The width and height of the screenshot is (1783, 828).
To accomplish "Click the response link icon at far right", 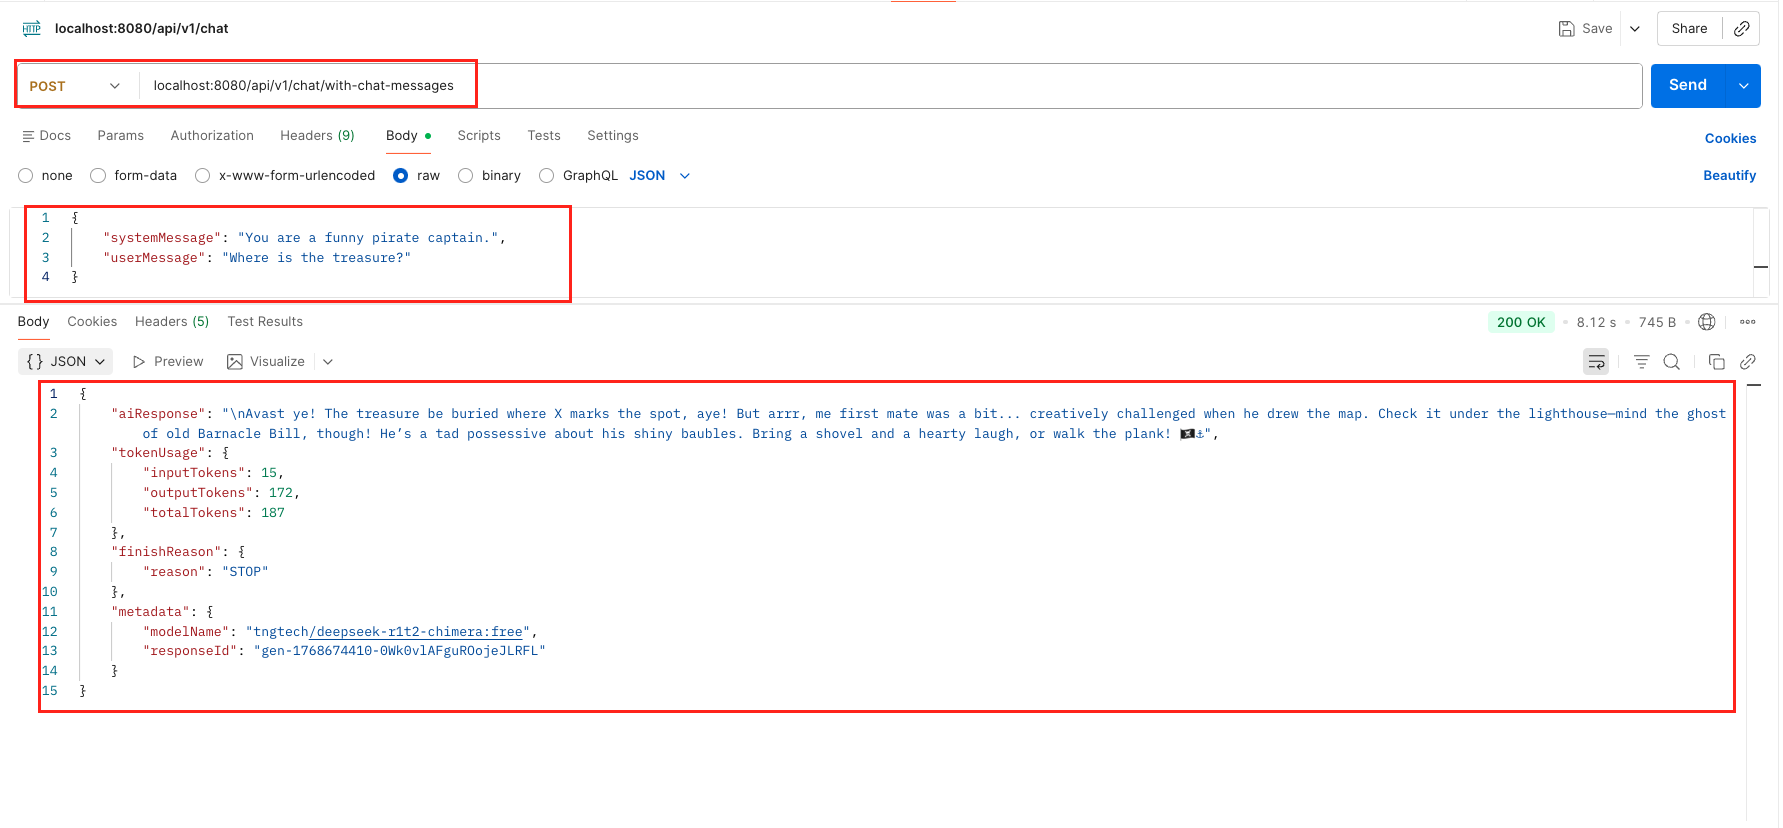I will (1747, 362).
